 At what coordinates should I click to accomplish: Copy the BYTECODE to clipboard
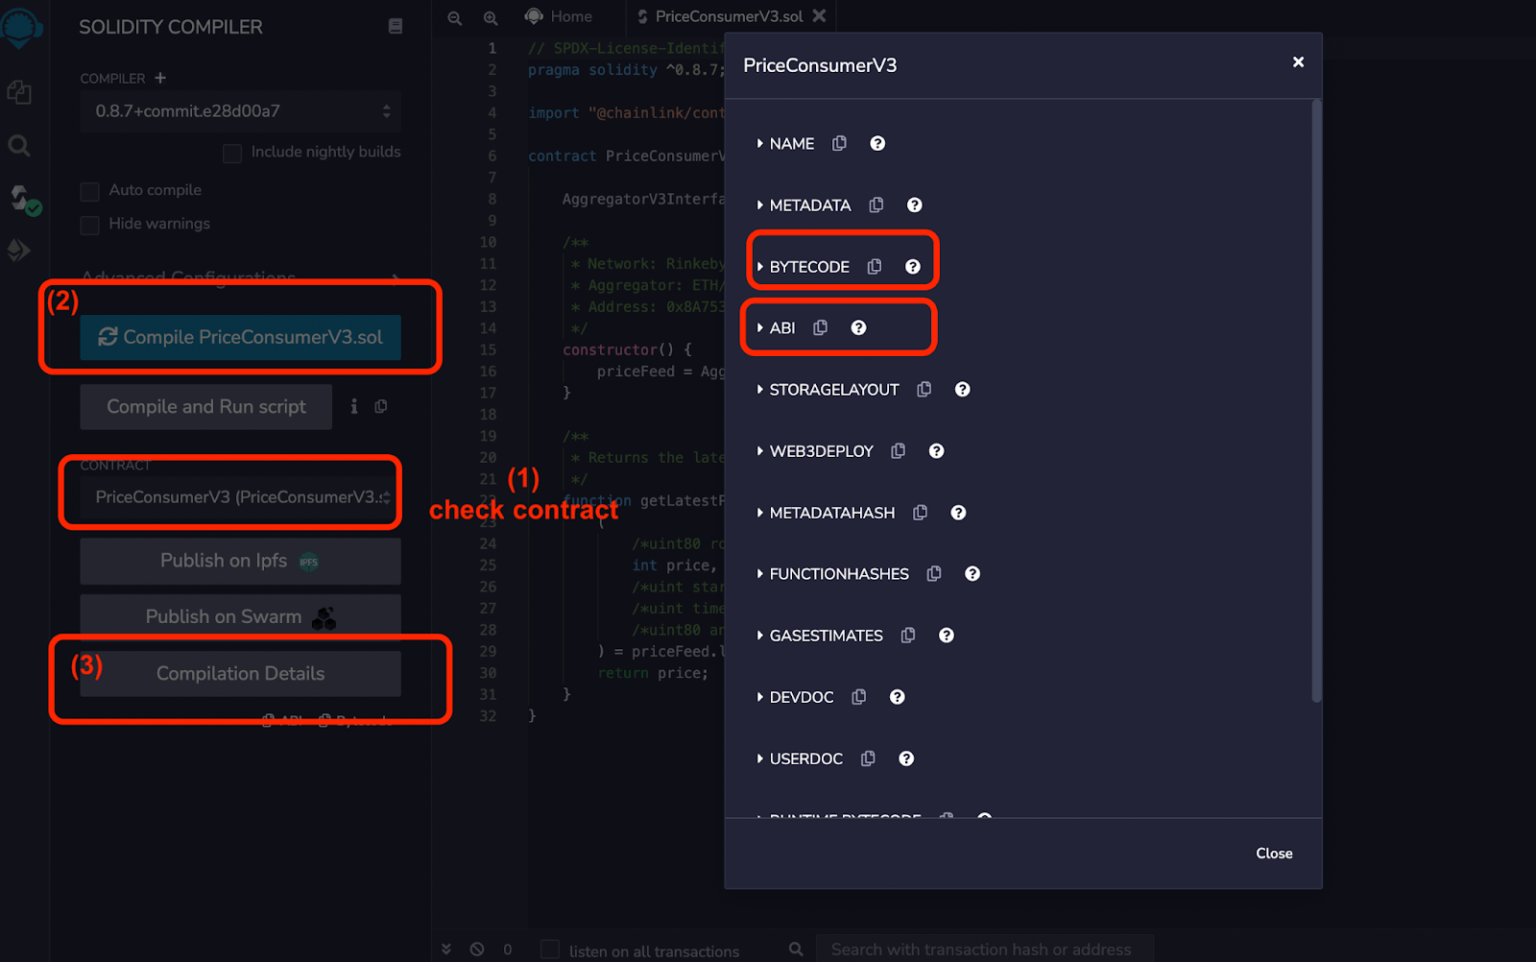pyautogui.click(x=874, y=266)
